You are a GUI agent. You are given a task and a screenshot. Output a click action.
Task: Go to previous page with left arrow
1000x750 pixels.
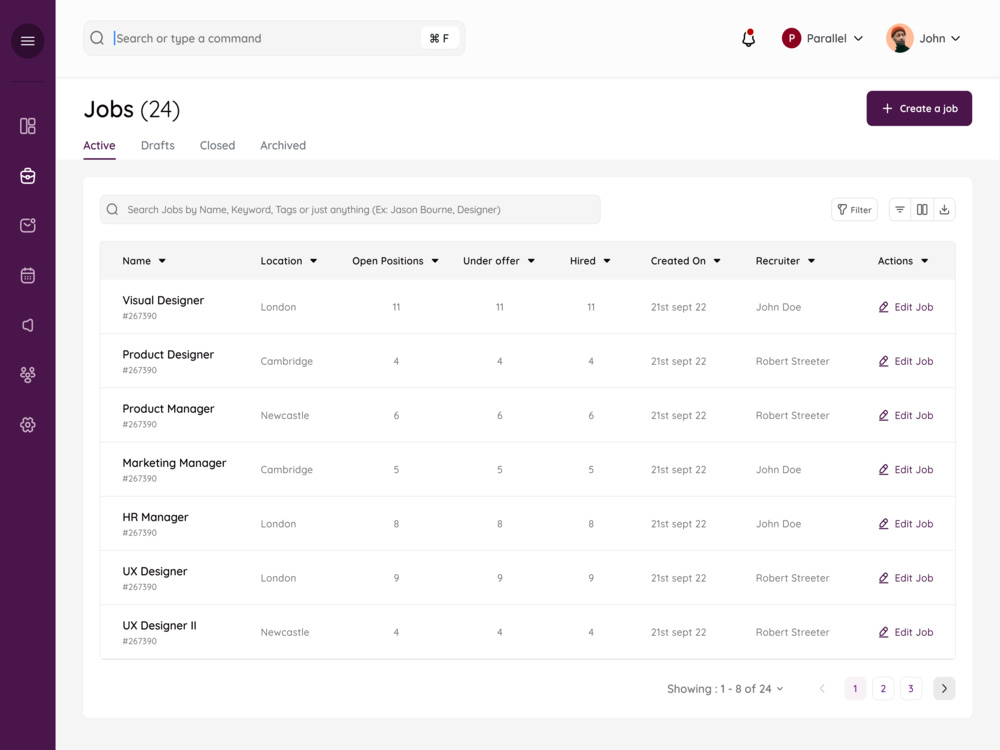click(822, 688)
